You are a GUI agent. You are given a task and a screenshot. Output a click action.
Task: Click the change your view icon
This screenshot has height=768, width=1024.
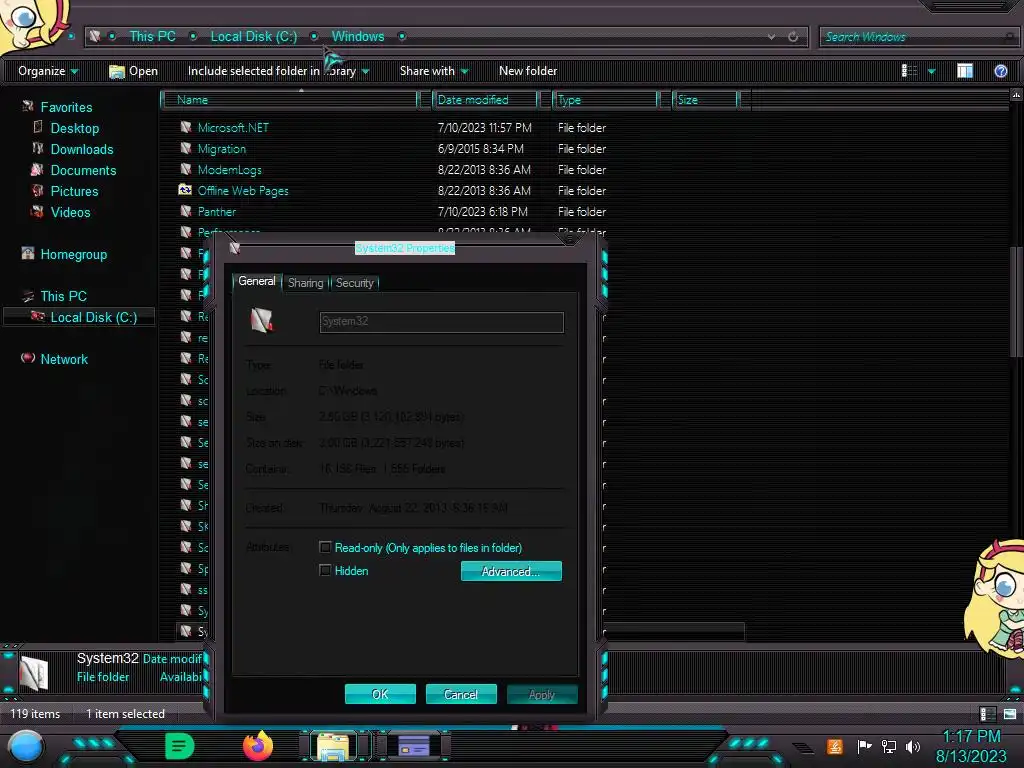coord(909,71)
